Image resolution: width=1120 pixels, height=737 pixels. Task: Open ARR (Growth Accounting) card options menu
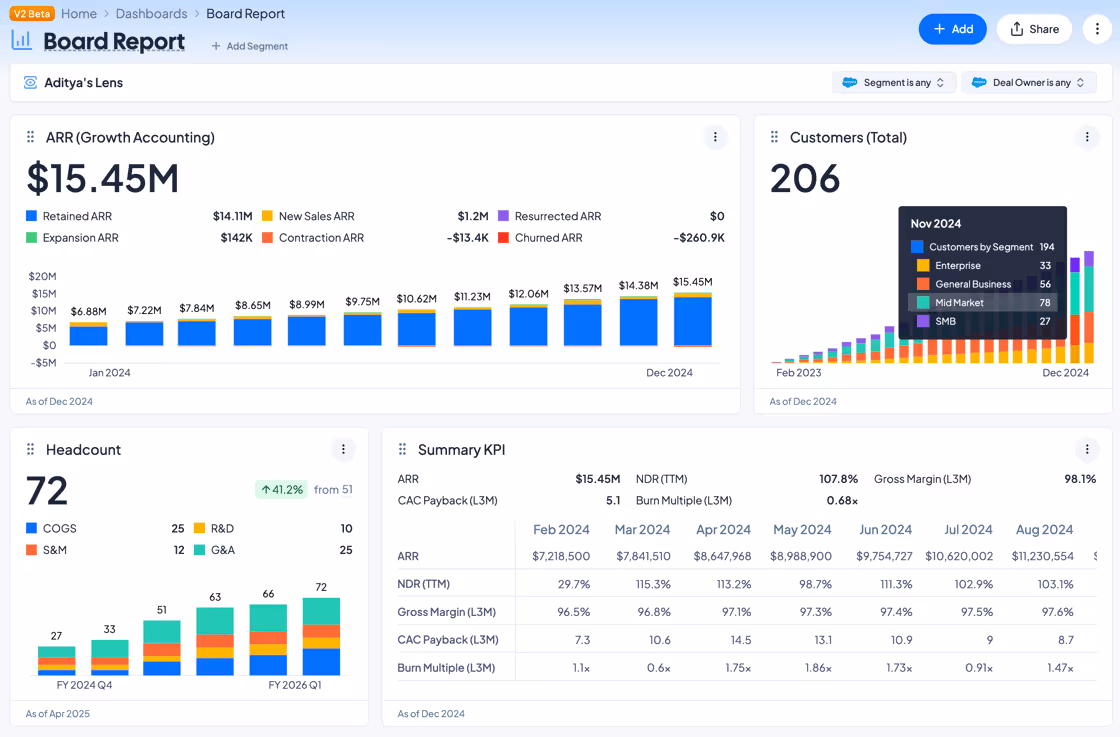click(715, 137)
